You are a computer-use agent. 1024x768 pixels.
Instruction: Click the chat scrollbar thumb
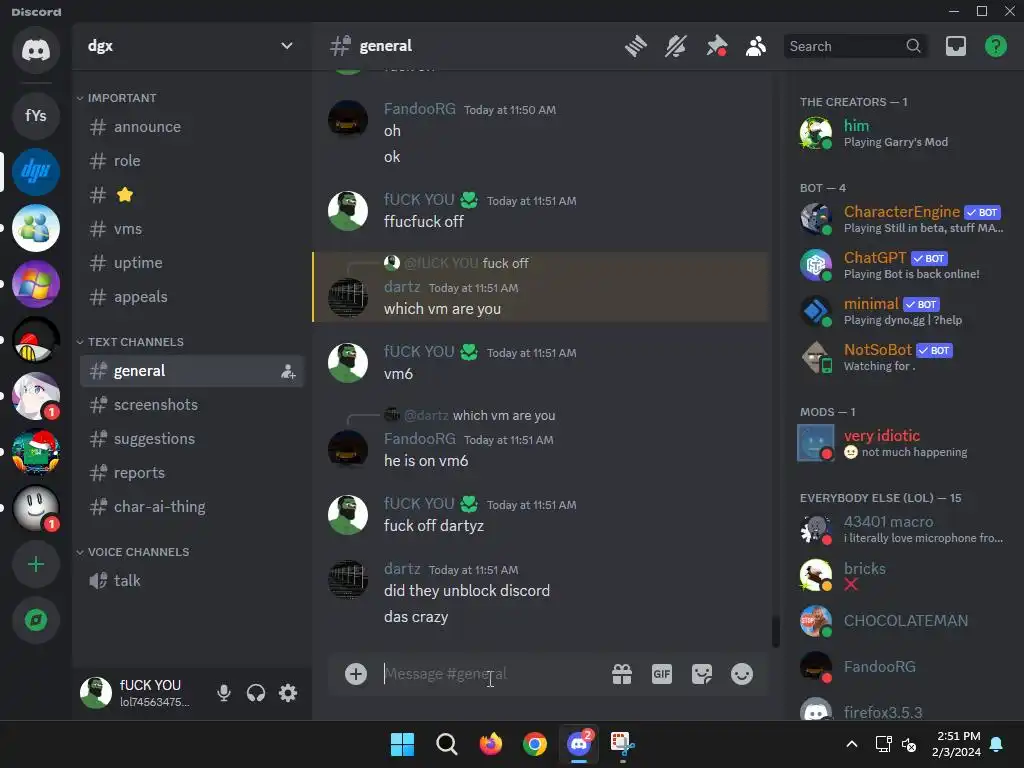click(x=776, y=632)
